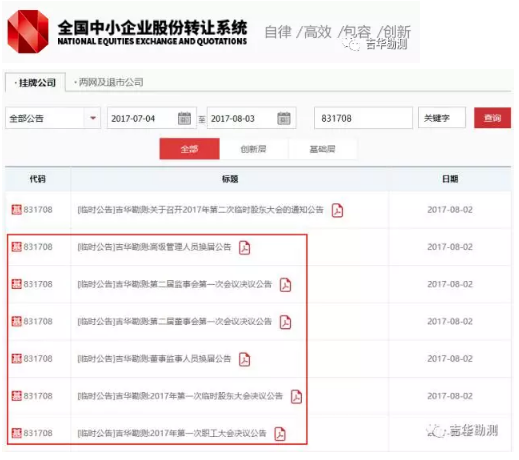
Task: Click date 2017-08-02 in 高级管理人员换届公告 row
Action: tap(450, 247)
